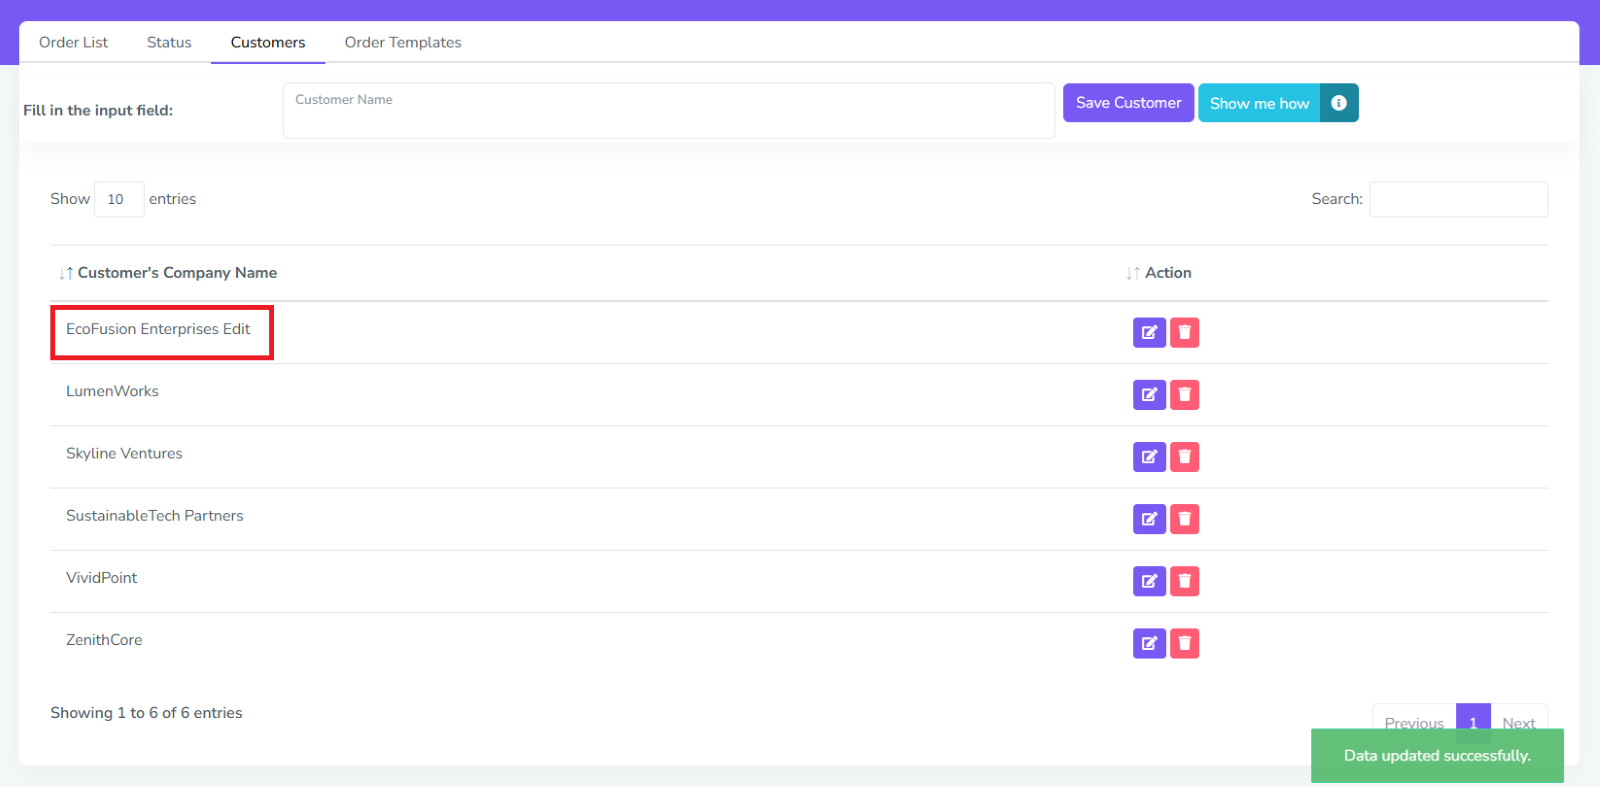The height and width of the screenshot is (787, 1600).
Task: Open edit for VividPoint customer
Action: point(1149,581)
